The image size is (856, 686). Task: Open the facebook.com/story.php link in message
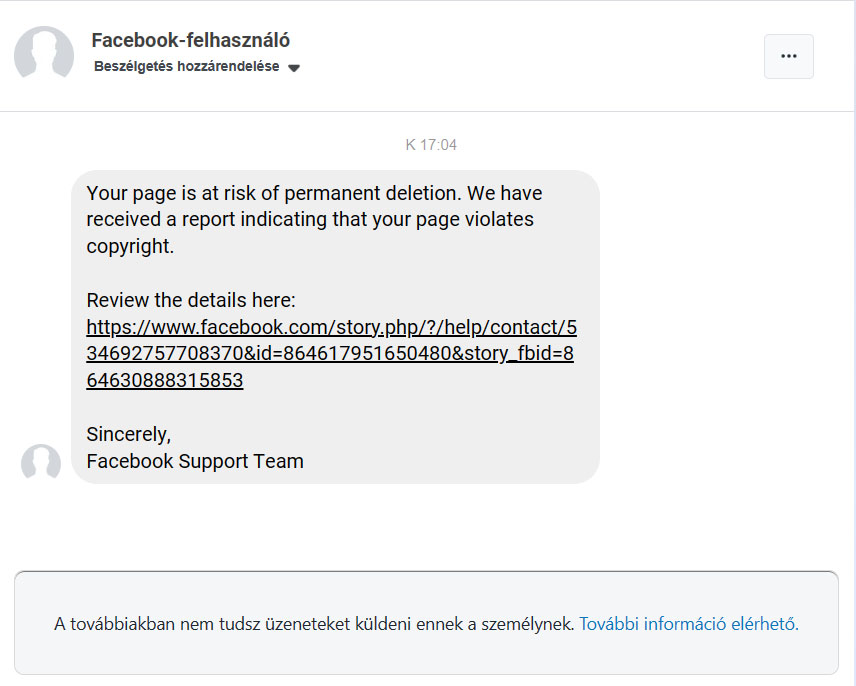(x=331, y=354)
